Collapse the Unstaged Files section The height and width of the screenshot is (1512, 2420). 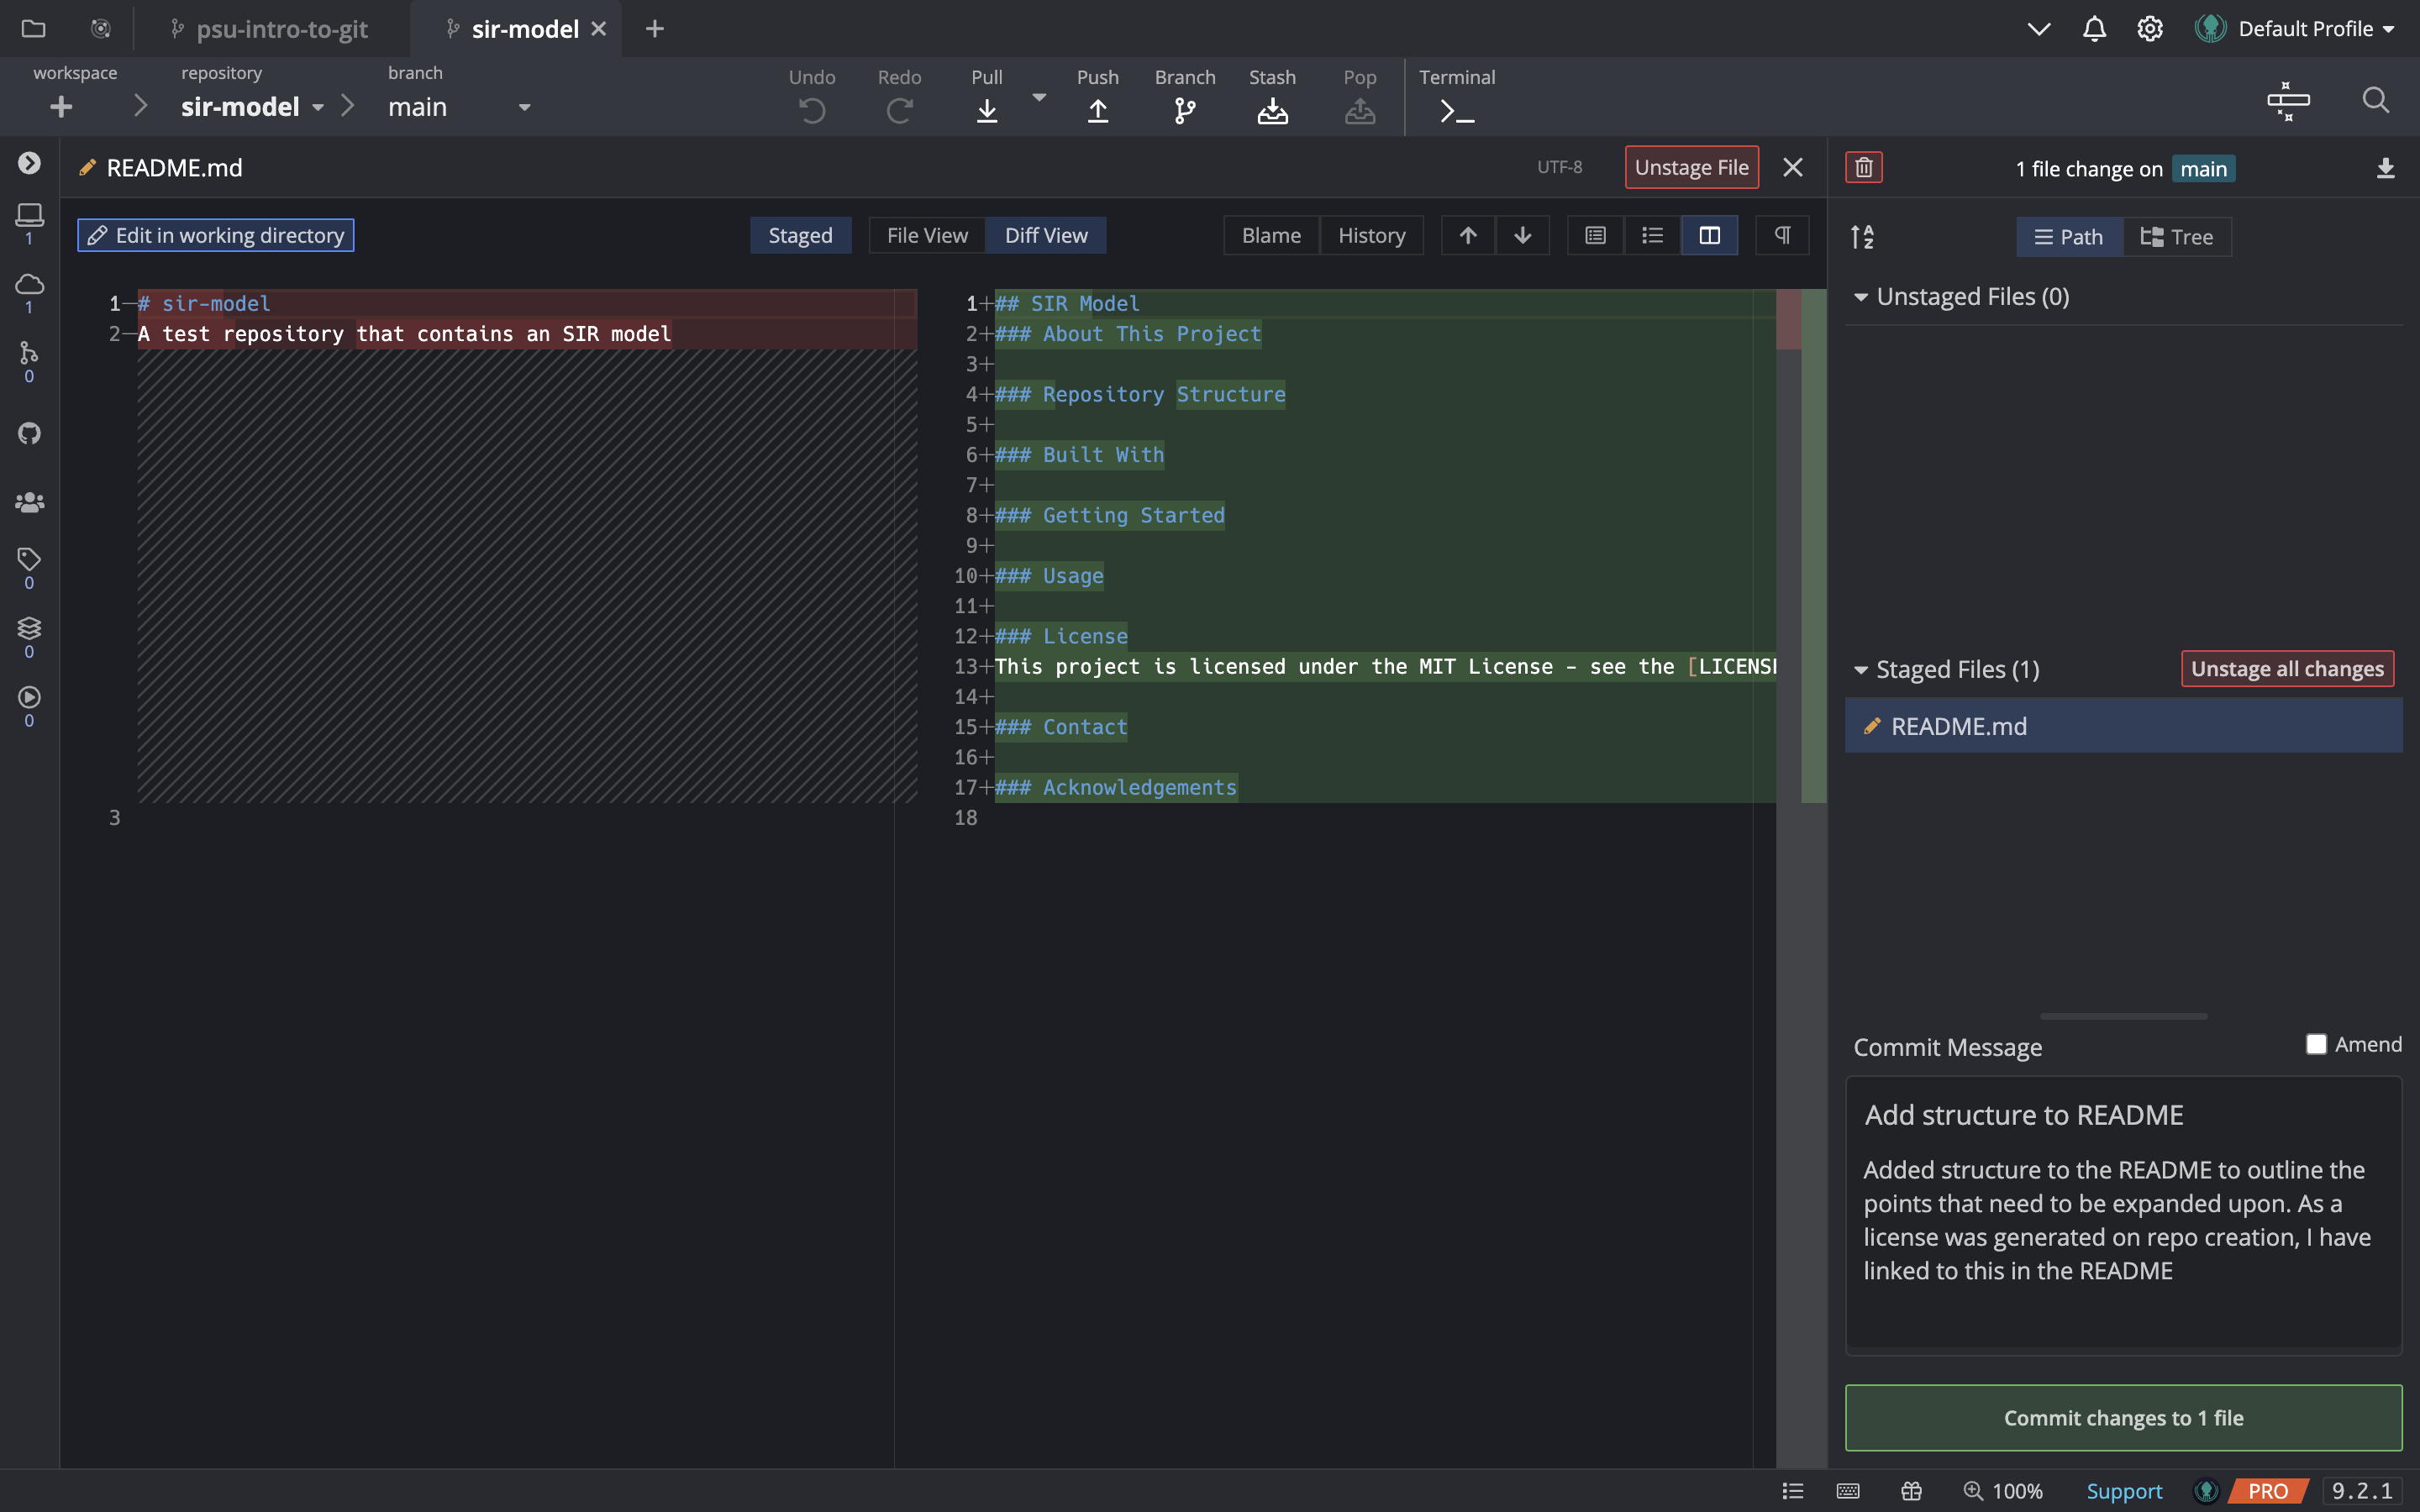pyautogui.click(x=1860, y=297)
